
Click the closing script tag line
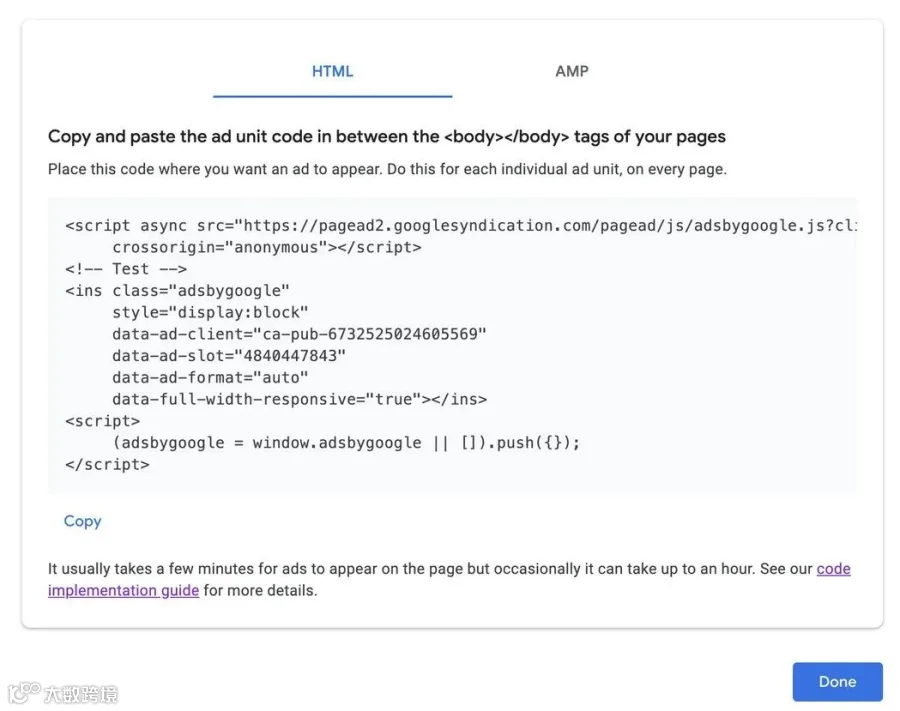107,464
